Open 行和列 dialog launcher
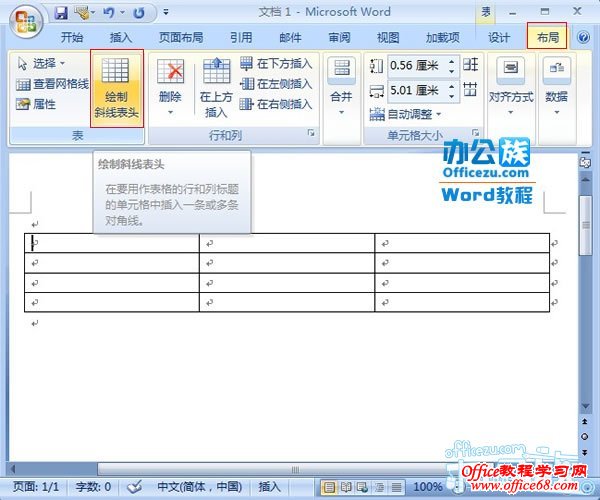The width and height of the screenshot is (600, 500). (x=311, y=133)
